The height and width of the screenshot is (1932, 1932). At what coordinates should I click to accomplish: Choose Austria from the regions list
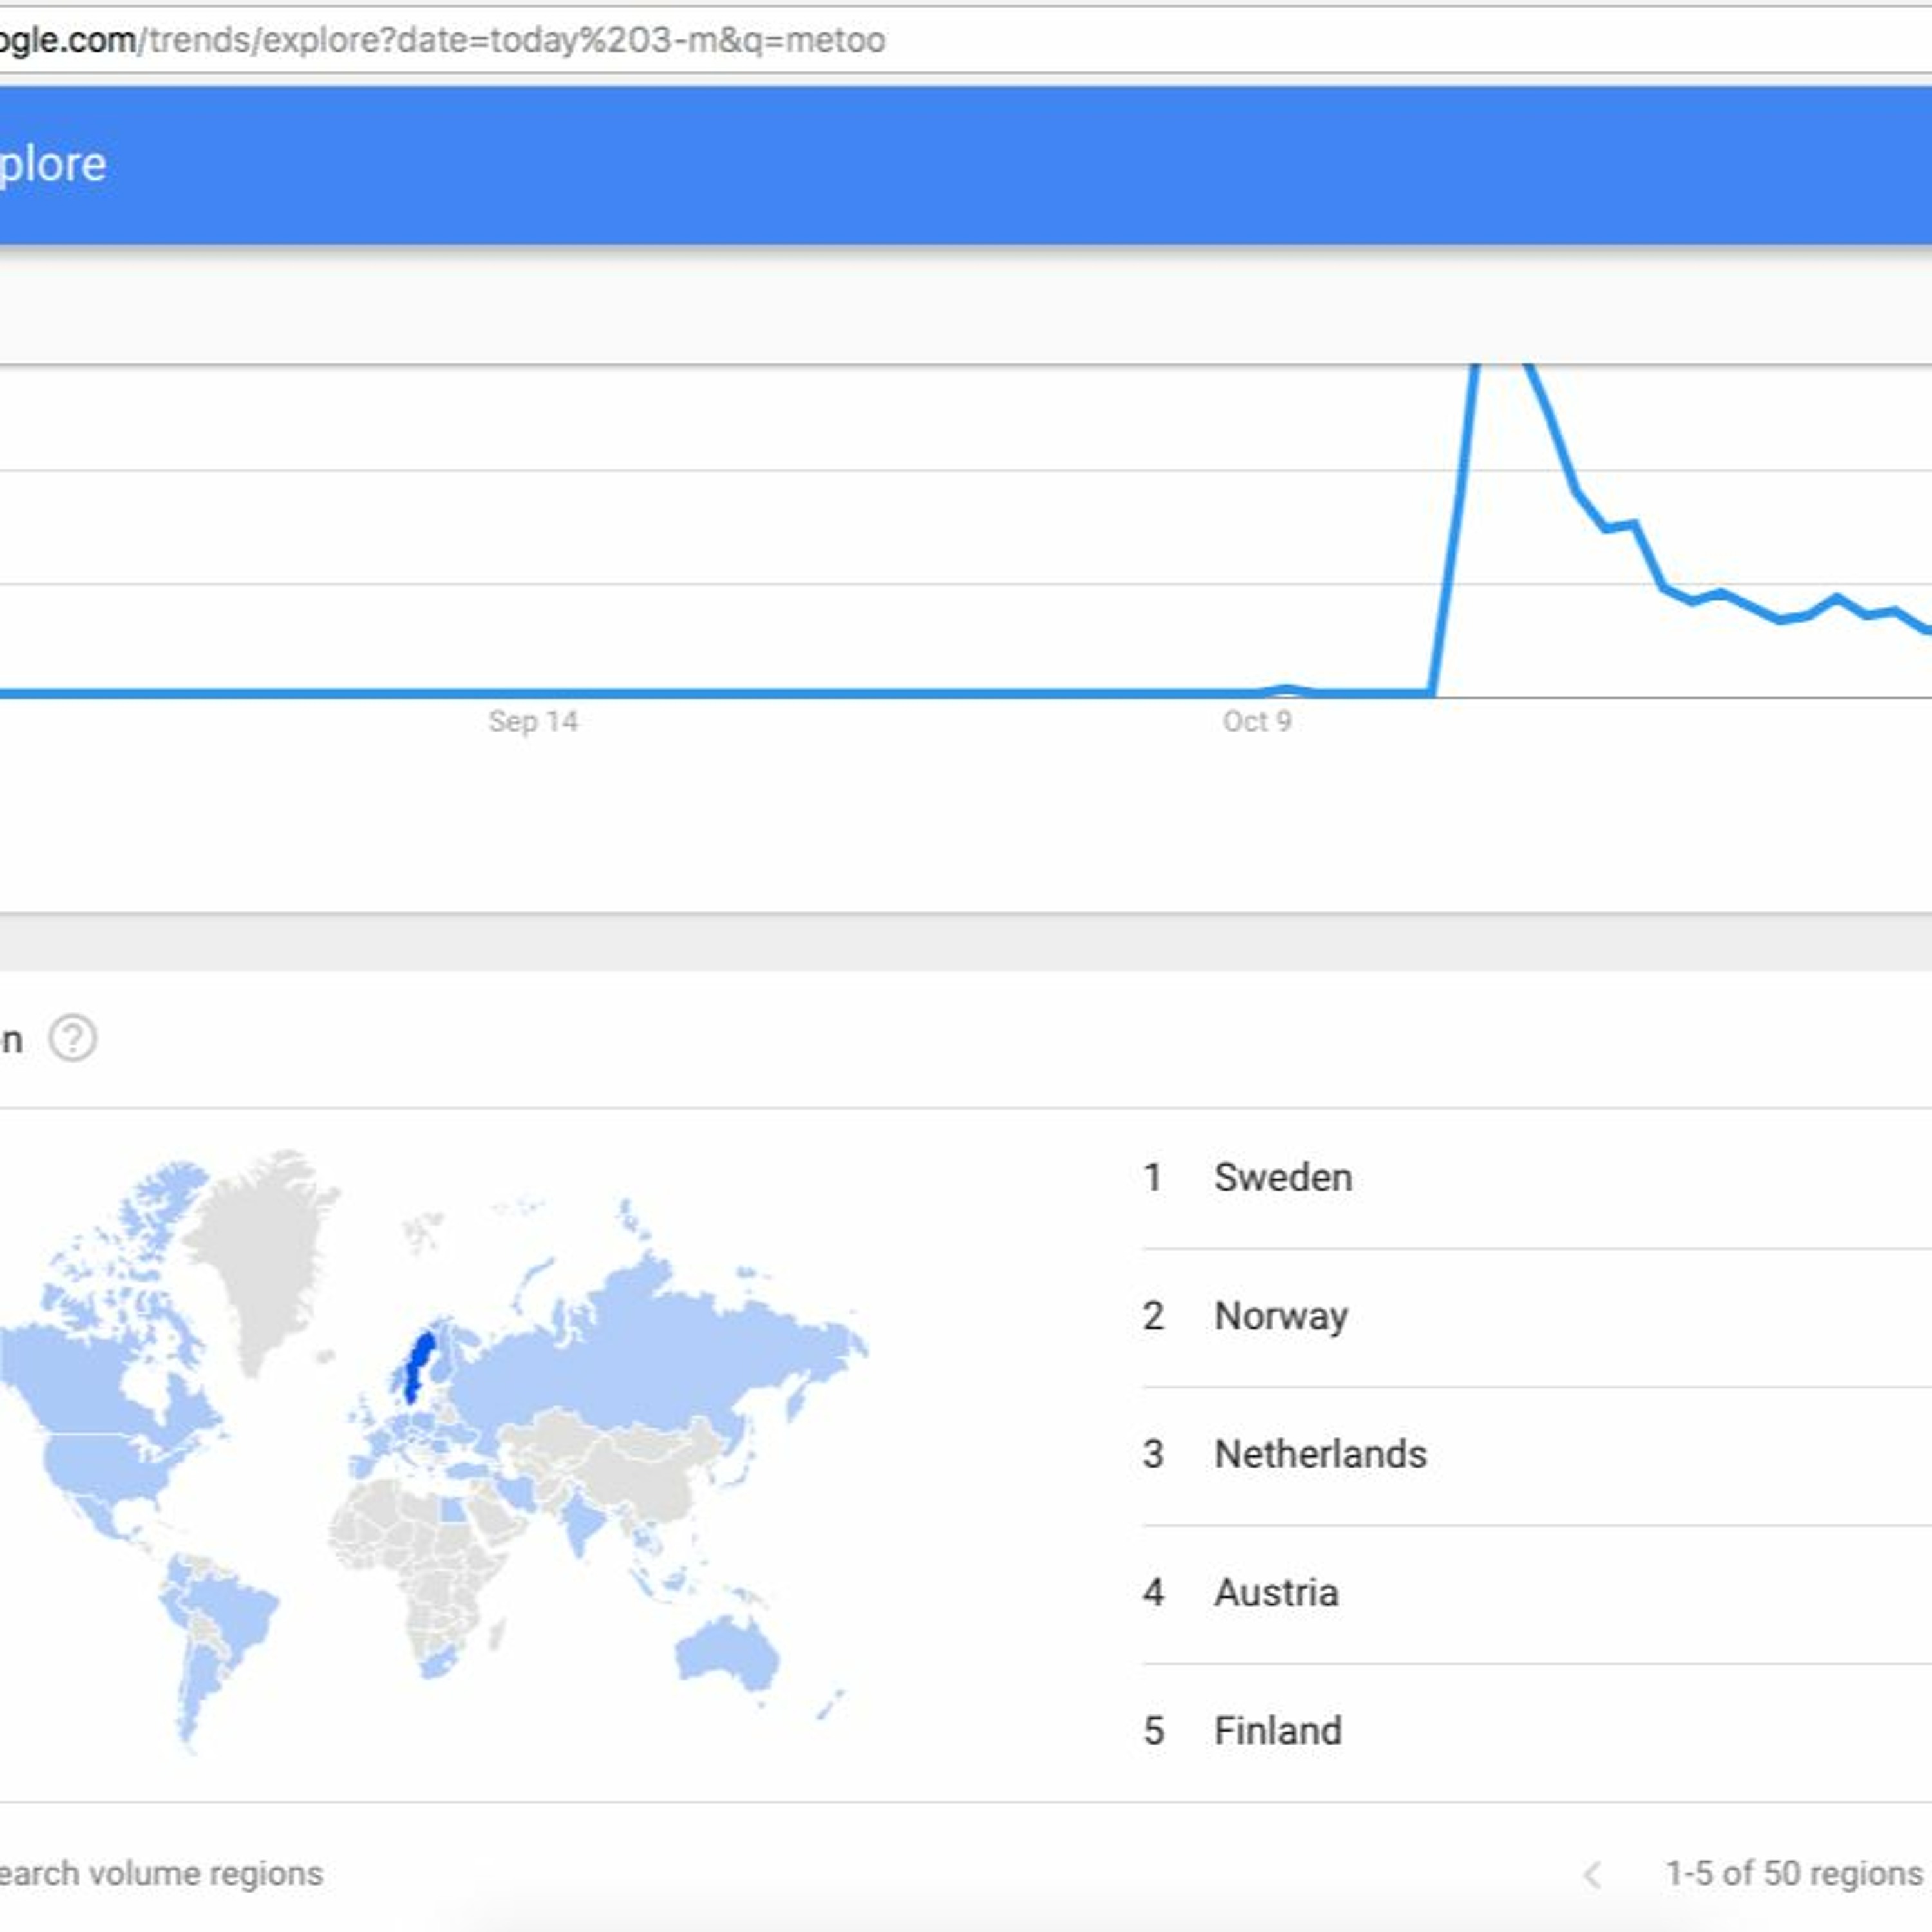(1276, 1592)
